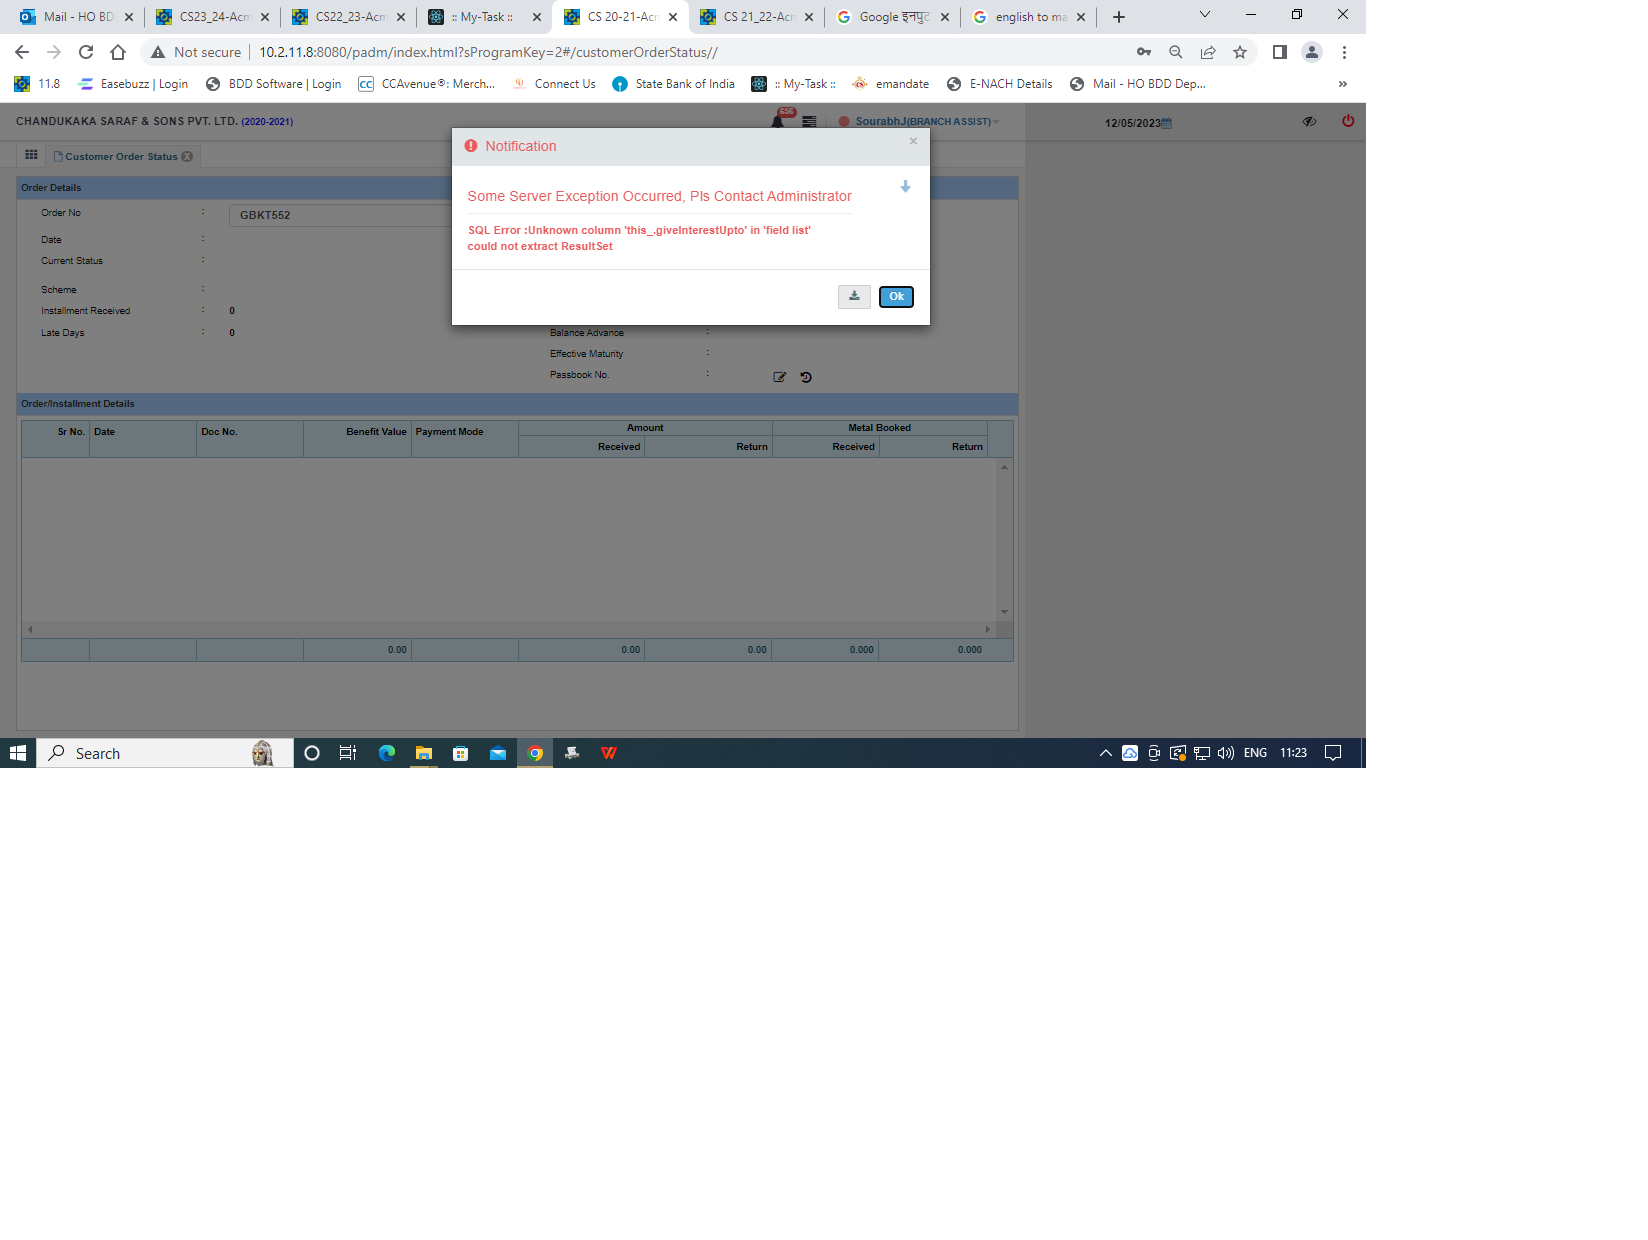Image resolution: width=1648 pixels, height=1240 pixels.
Task: Download the error log from the Notification dialog
Action: coord(854,297)
